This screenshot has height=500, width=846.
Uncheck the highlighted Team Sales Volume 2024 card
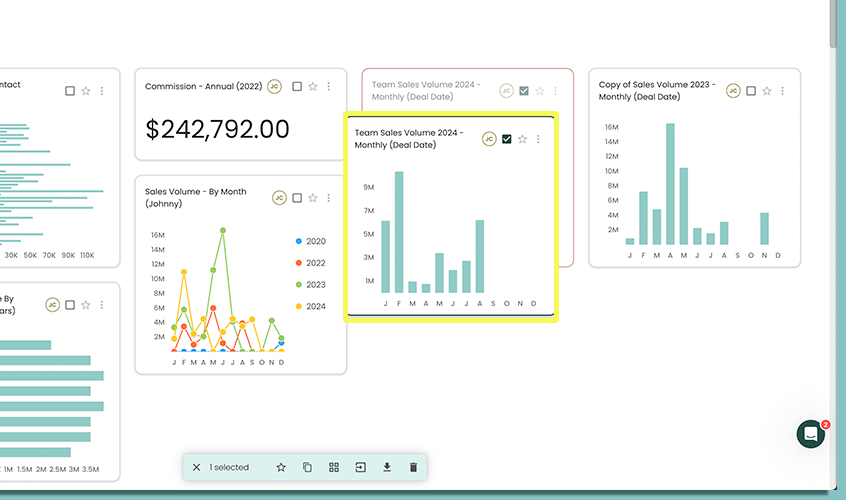[x=507, y=139]
